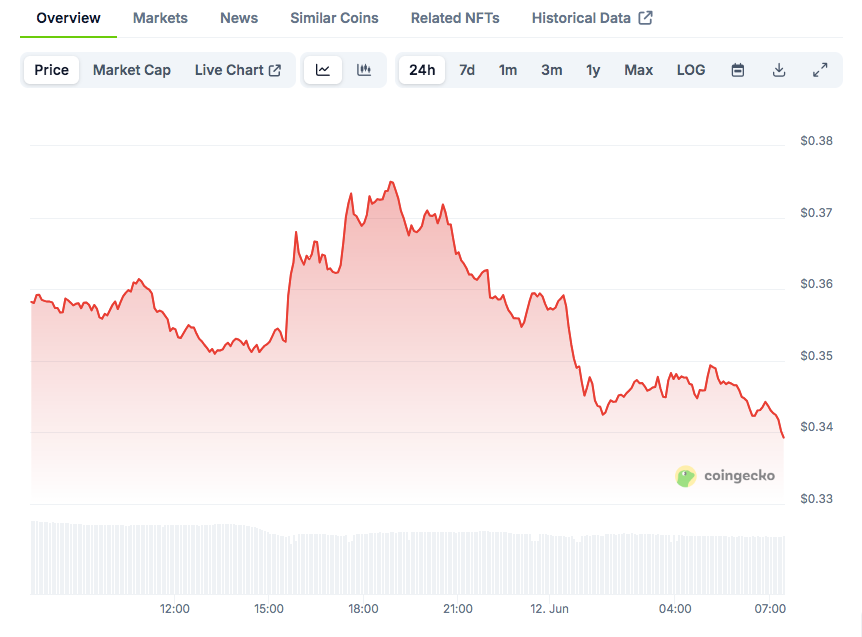Switch to line chart view
The image size is (862, 637).
click(323, 70)
